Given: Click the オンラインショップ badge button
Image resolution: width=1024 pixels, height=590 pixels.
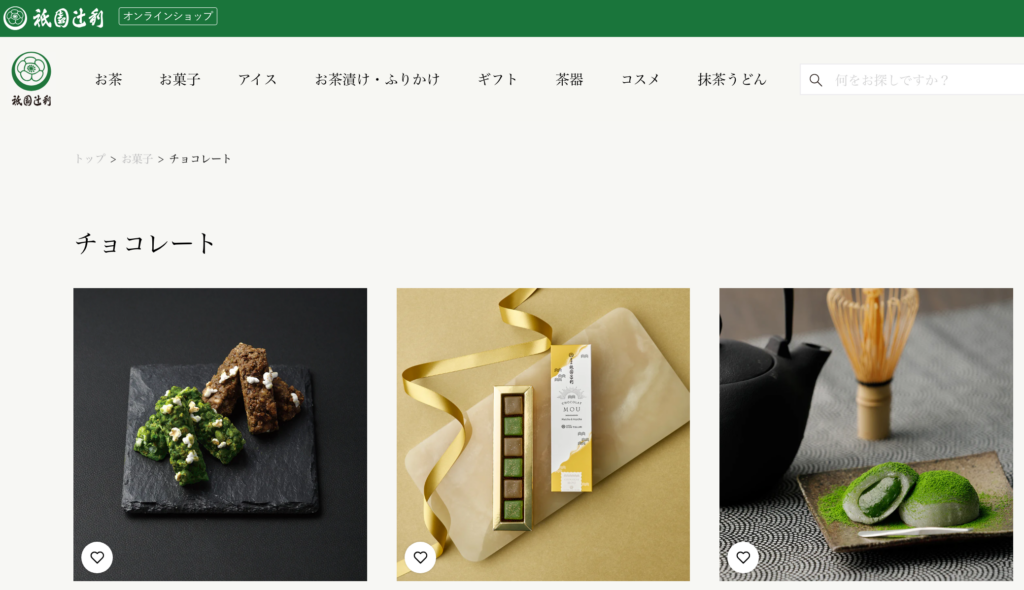Looking at the screenshot, I should [168, 16].
